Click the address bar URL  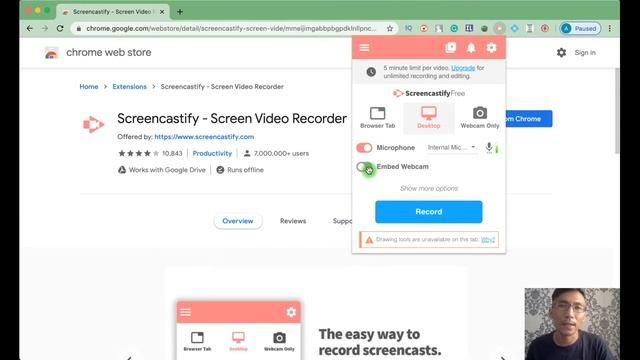coord(231,29)
